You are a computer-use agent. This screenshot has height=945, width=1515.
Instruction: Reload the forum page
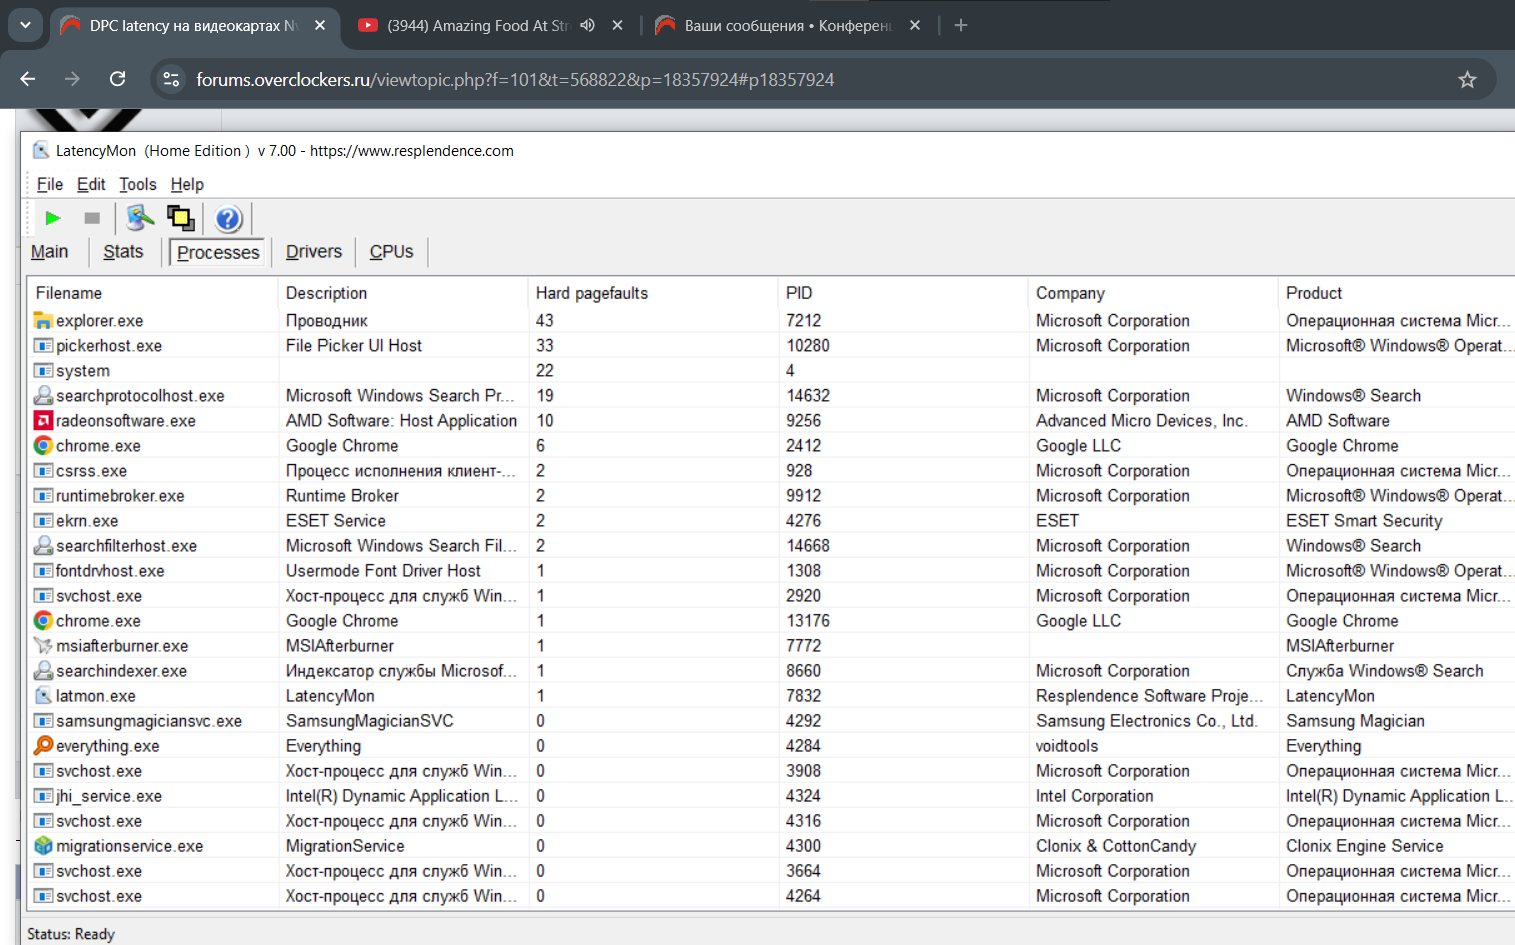click(117, 79)
